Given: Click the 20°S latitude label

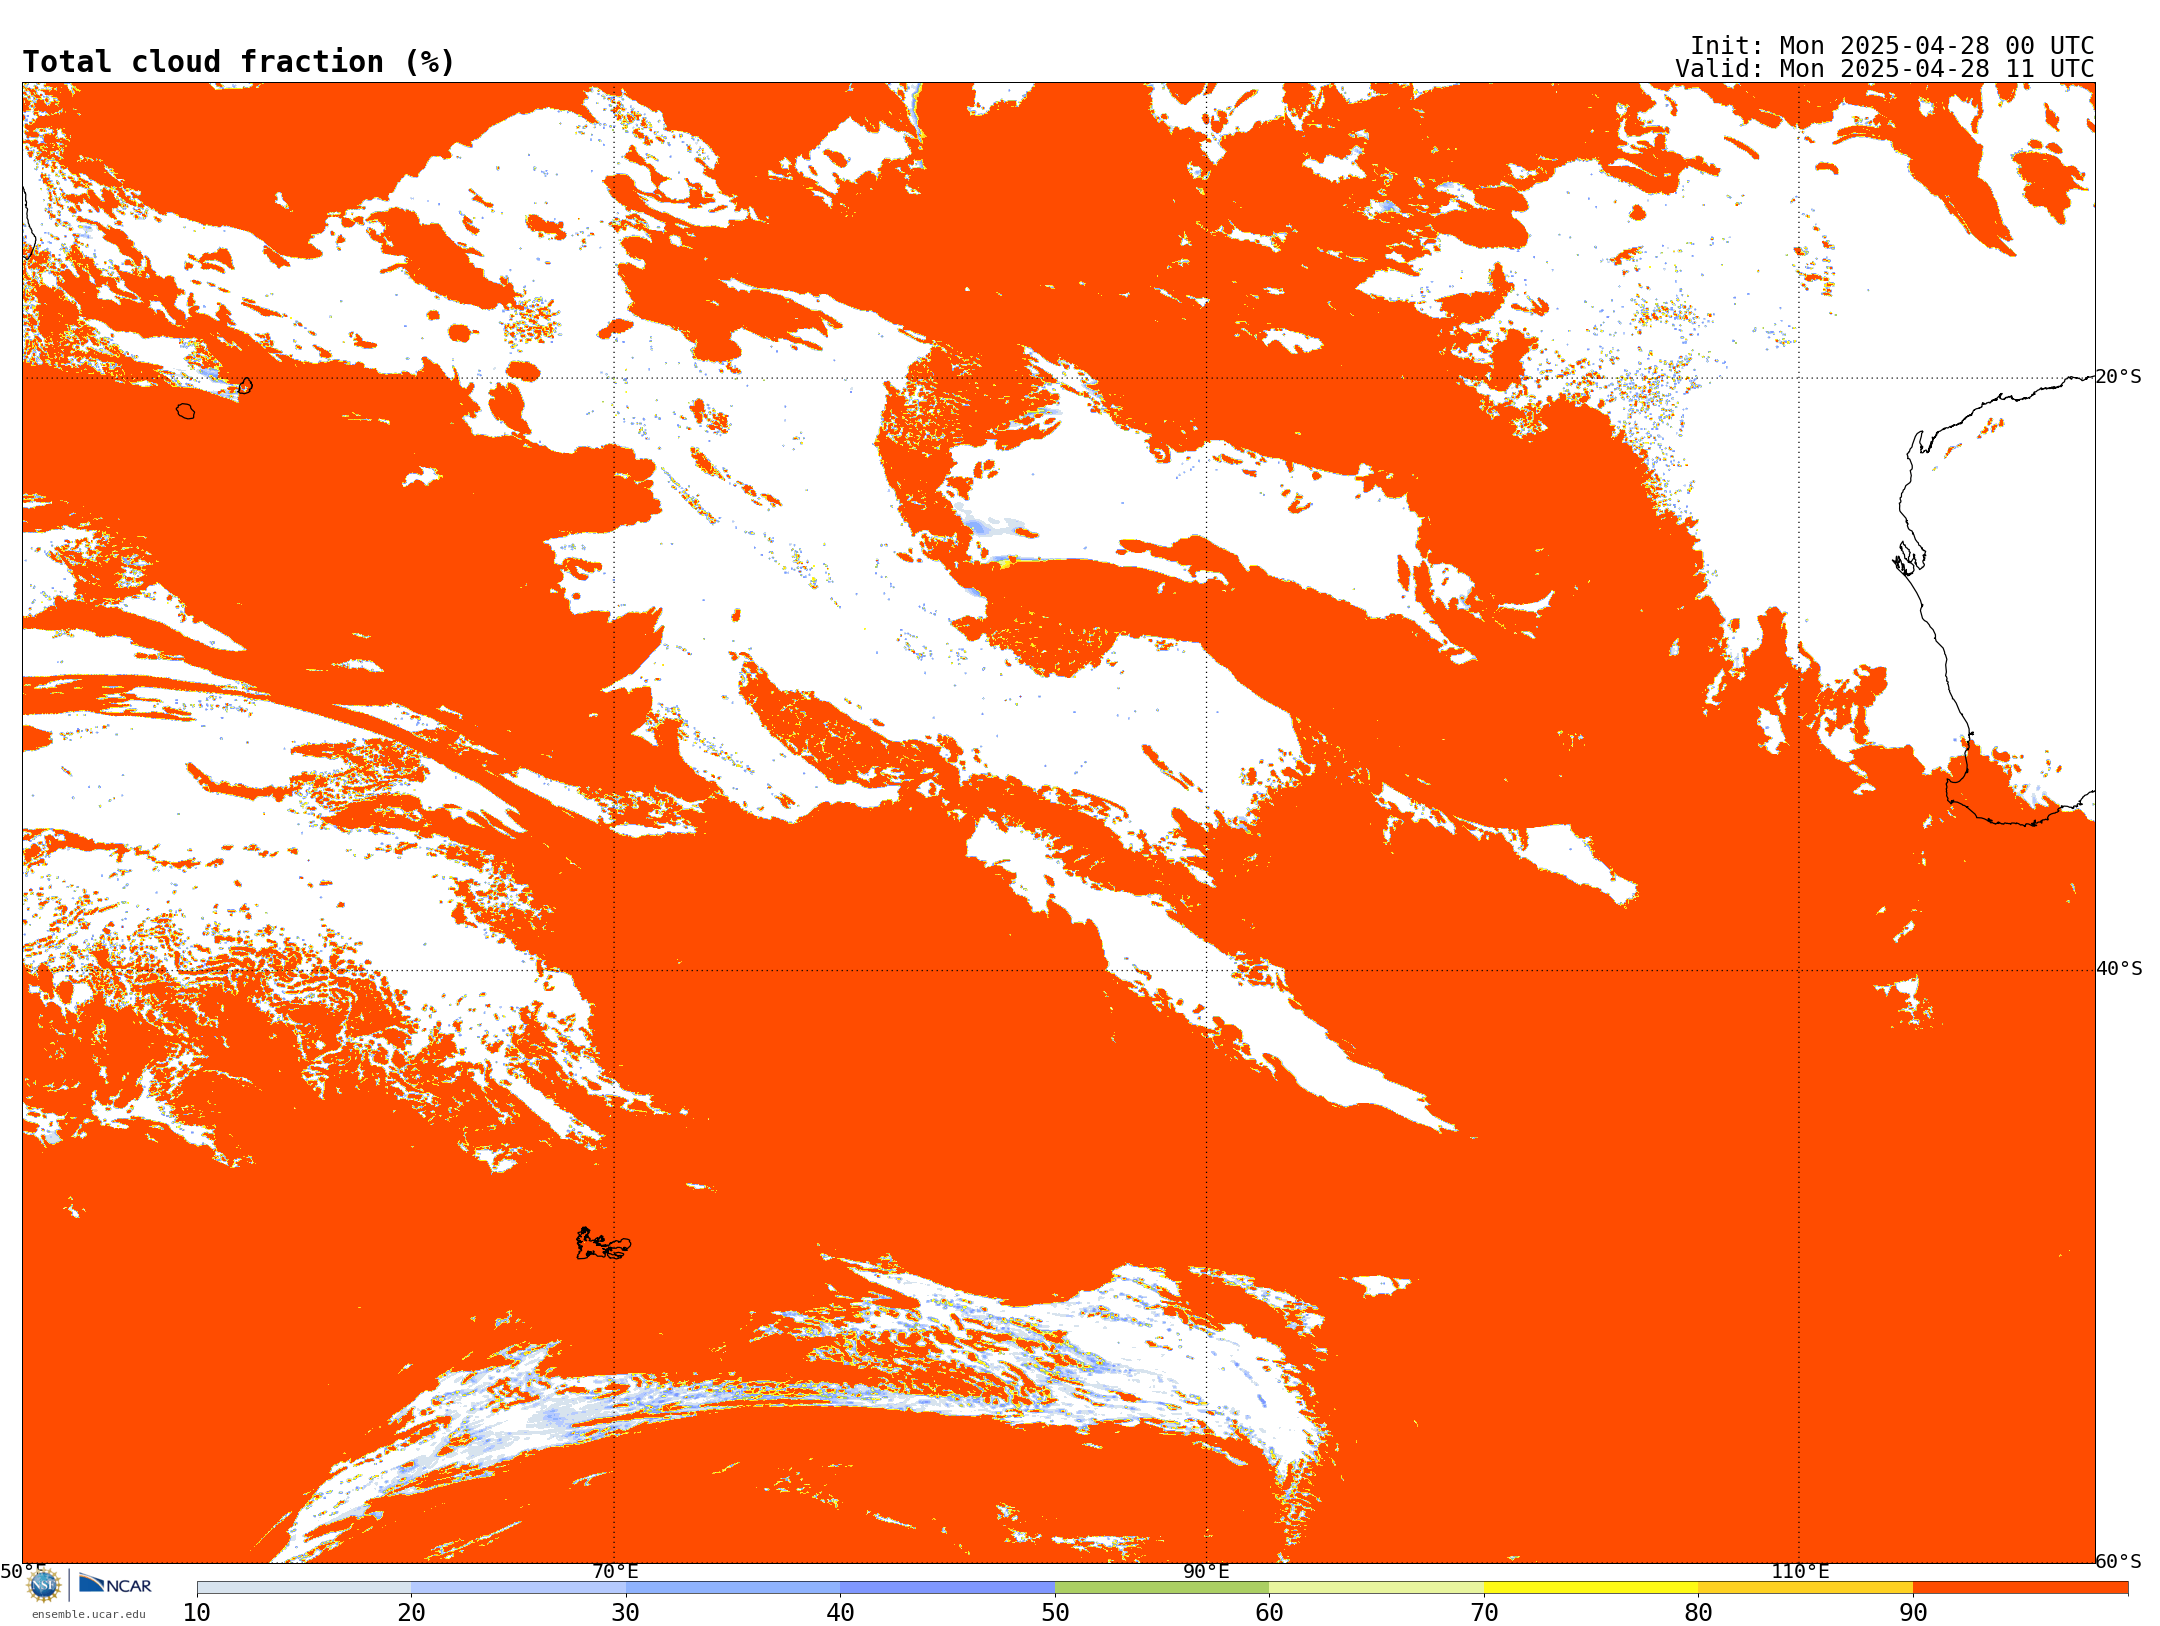Looking at the screenshot, I should pos(2118,377).
